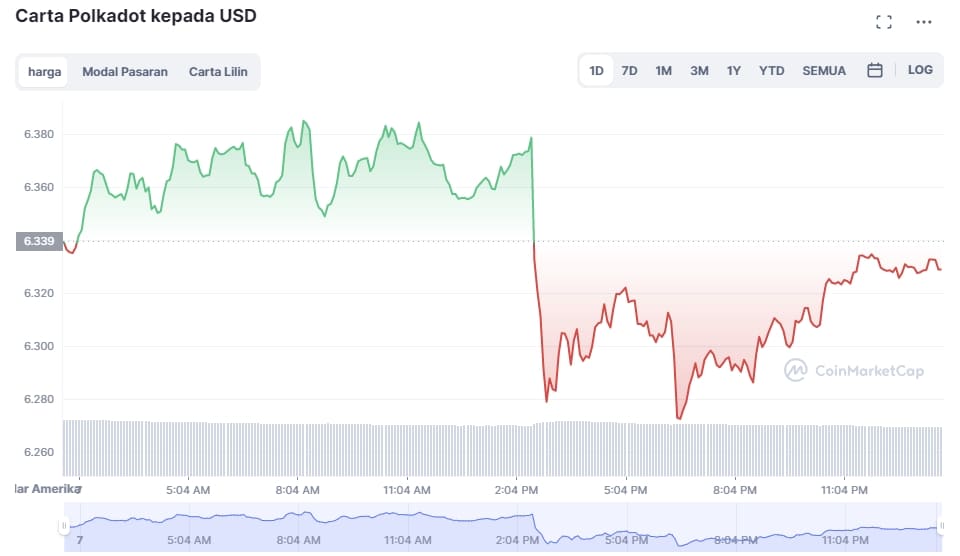Image resolution: width=960 pixels, height=556 pixels.
Task: Select the 7D time range
Action: tap(629, 71)
